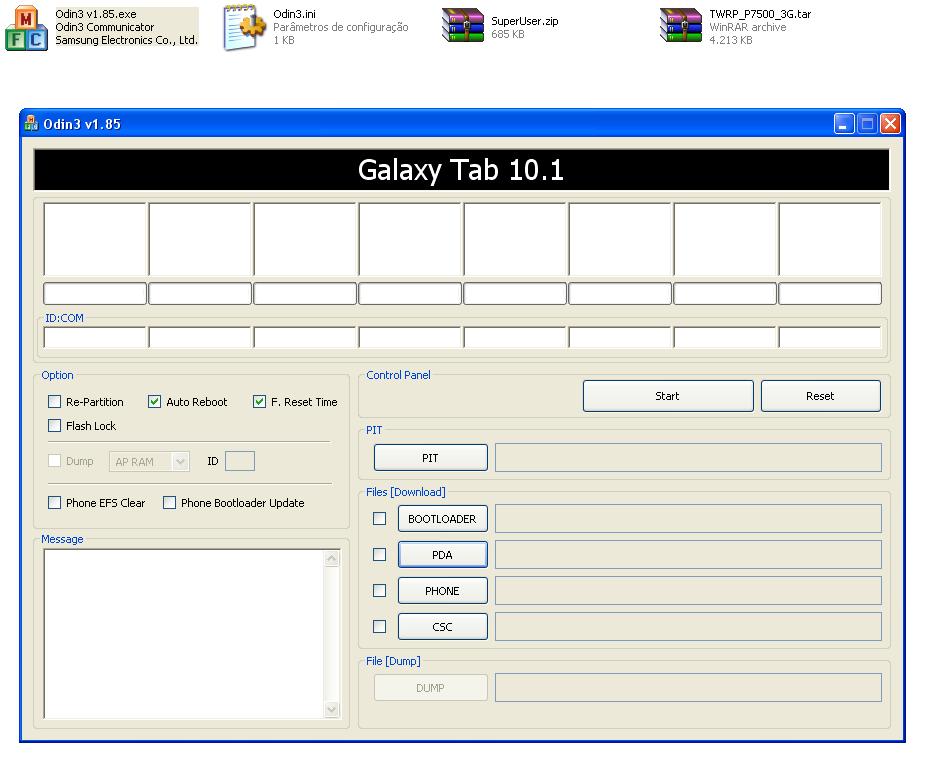
Task: Uncheck the Auto Reboot option
Action: (x=154, y=402)
